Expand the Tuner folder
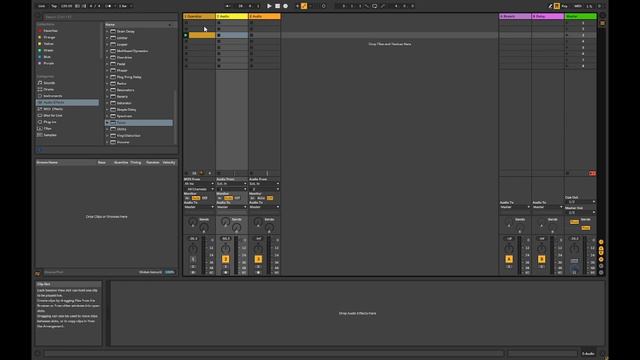 pyautogui.click(x=107, y=123)
